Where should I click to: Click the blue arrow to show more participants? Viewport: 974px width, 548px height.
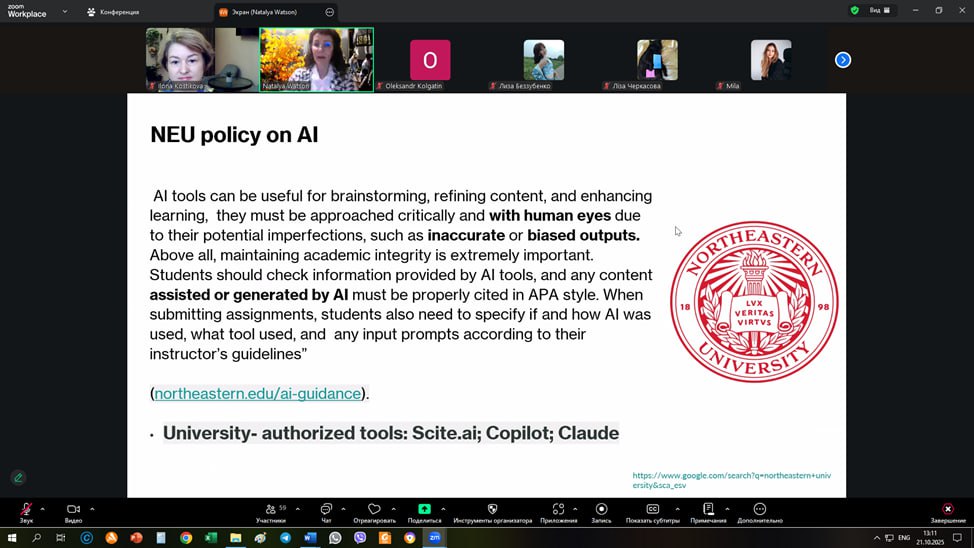[x=843, y=60]
